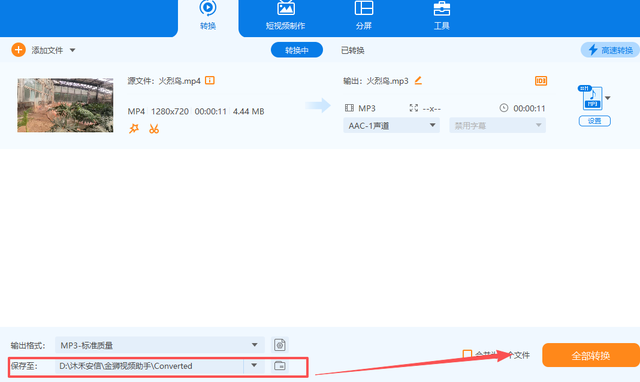This screenshot has width=640, height=382.
Task: Open the 输出格式 MP3-标准质量 dropdown
Action: tap(160, 345)
